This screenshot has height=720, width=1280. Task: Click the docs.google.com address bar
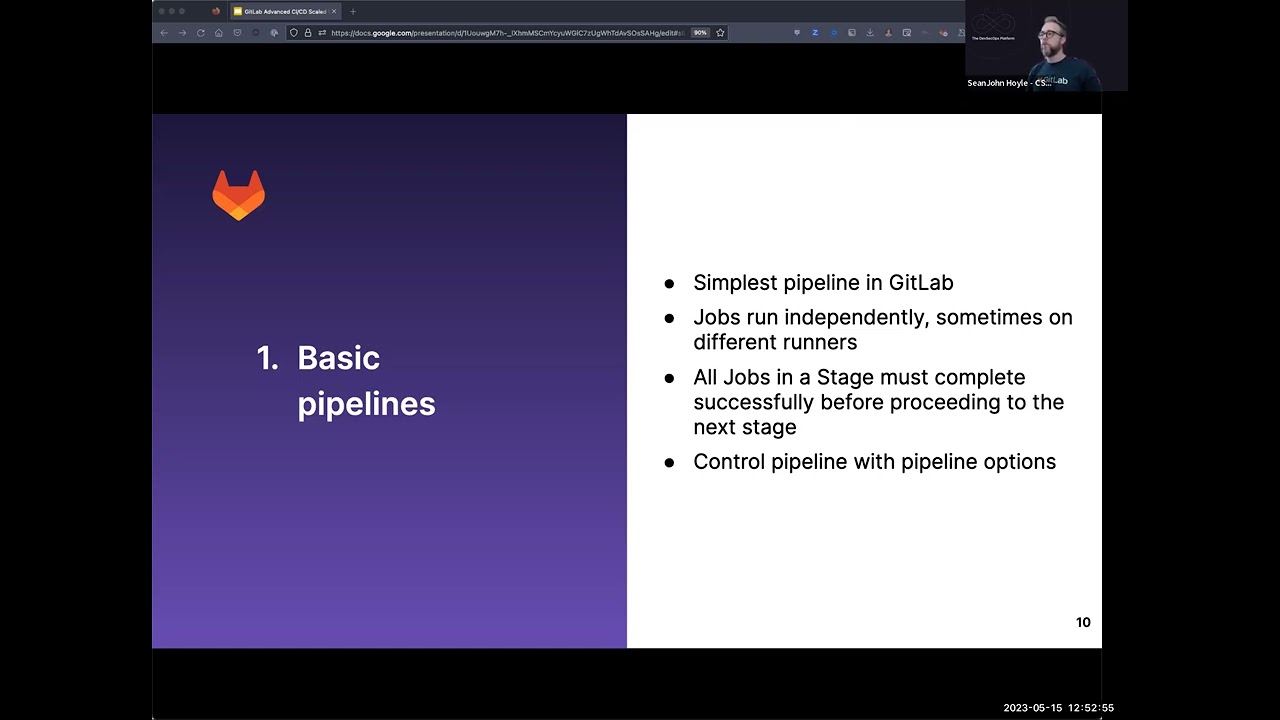[x=506, y=33]
